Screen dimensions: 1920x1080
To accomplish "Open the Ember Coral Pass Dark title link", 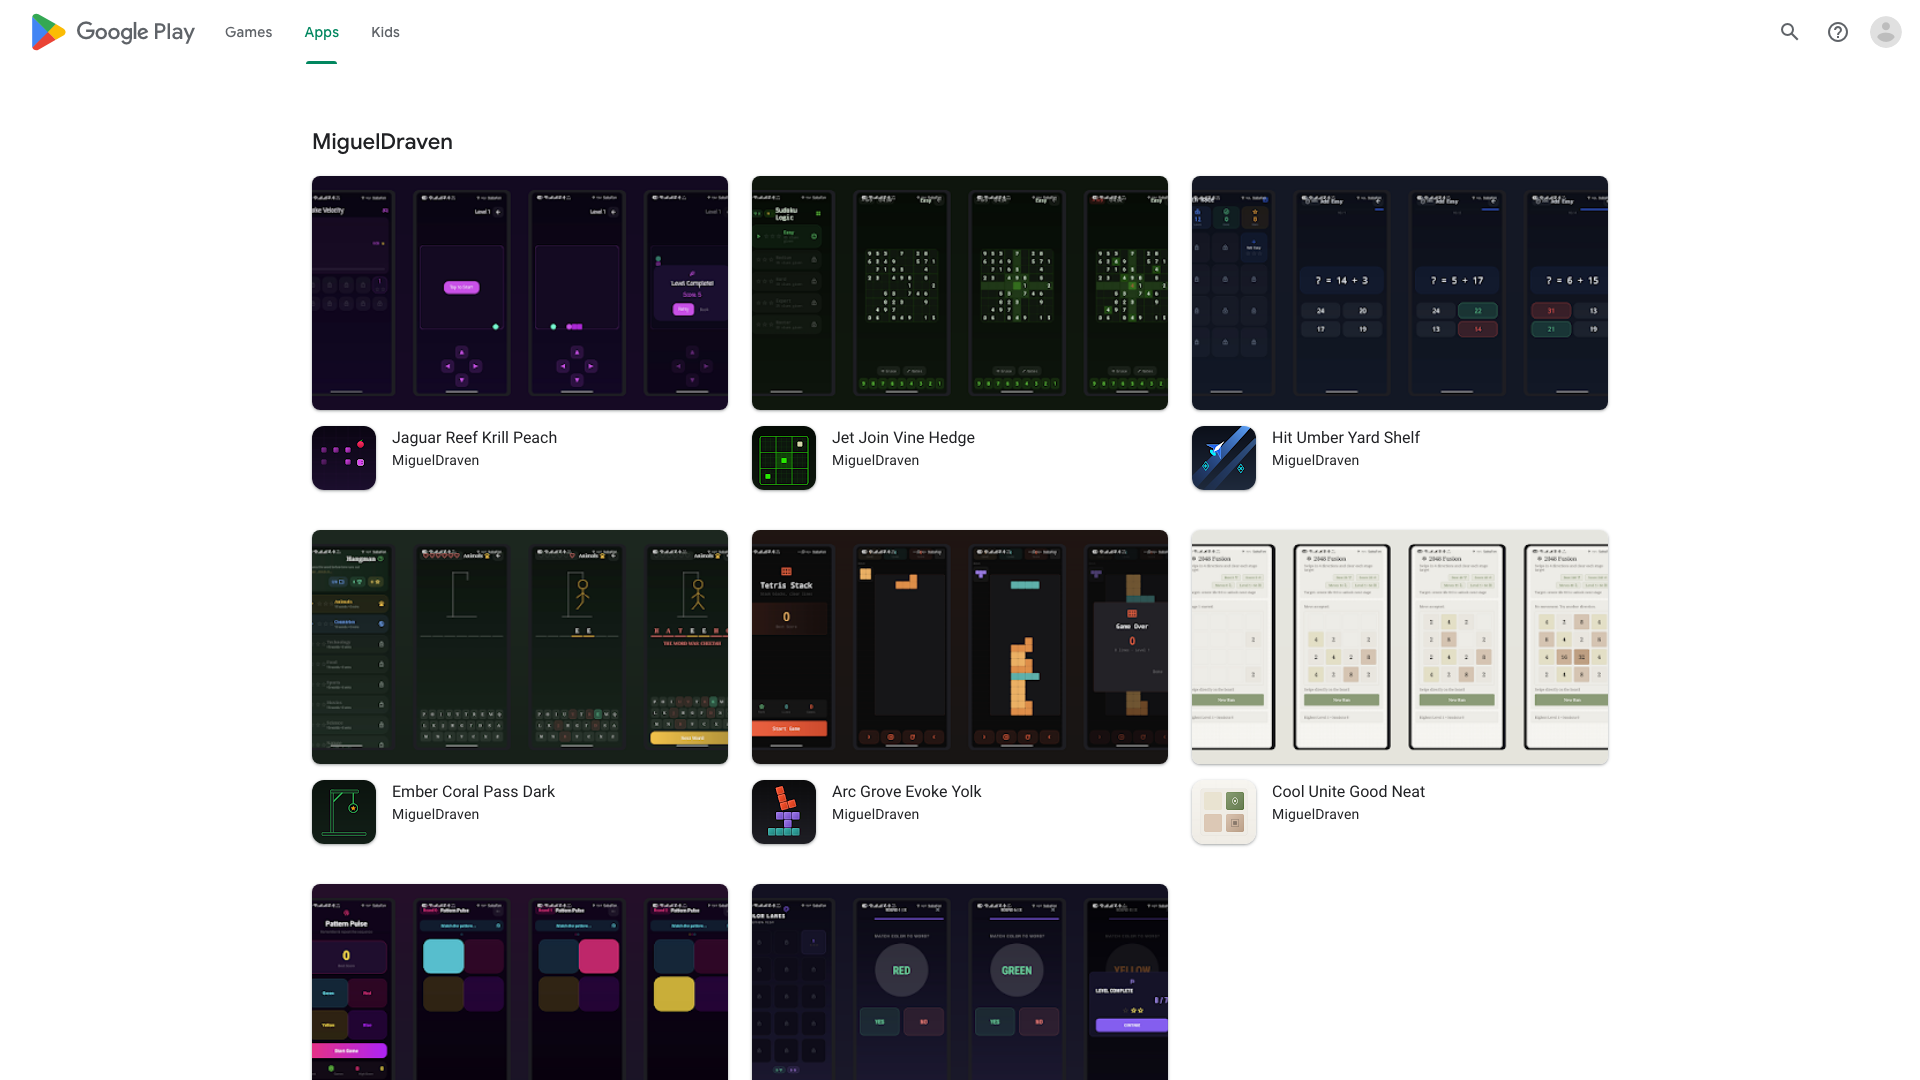I will (473, 791).
